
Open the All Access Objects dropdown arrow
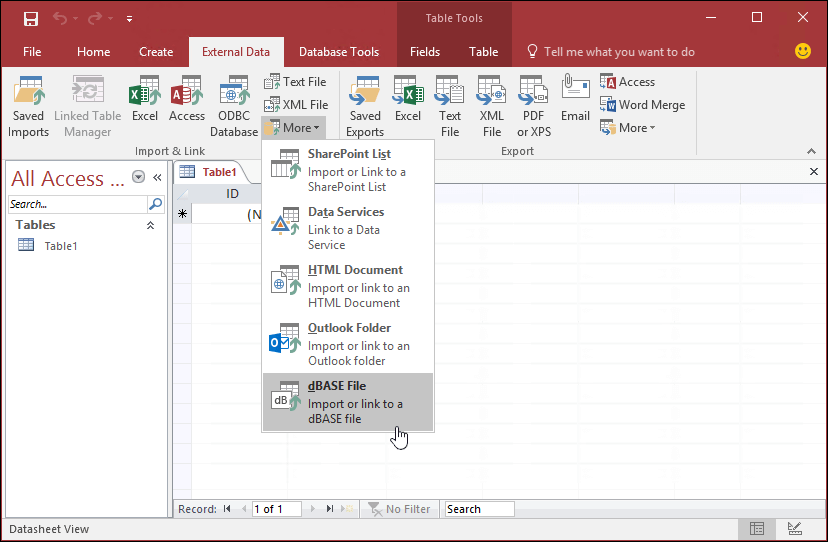[138, 178]
